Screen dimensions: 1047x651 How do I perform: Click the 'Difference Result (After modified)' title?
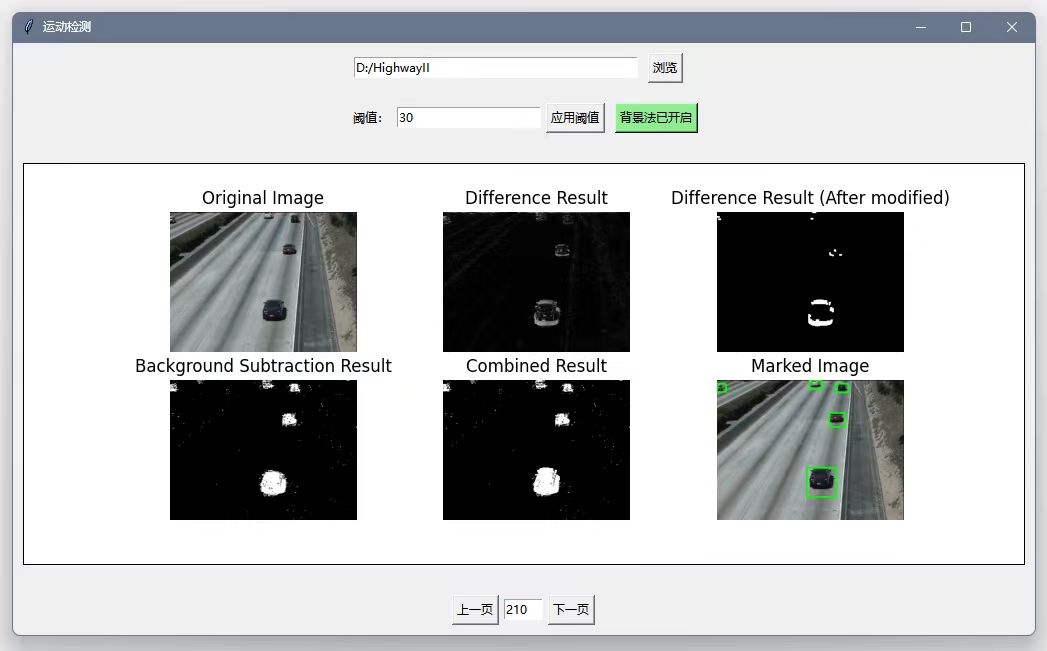point(810,198)
